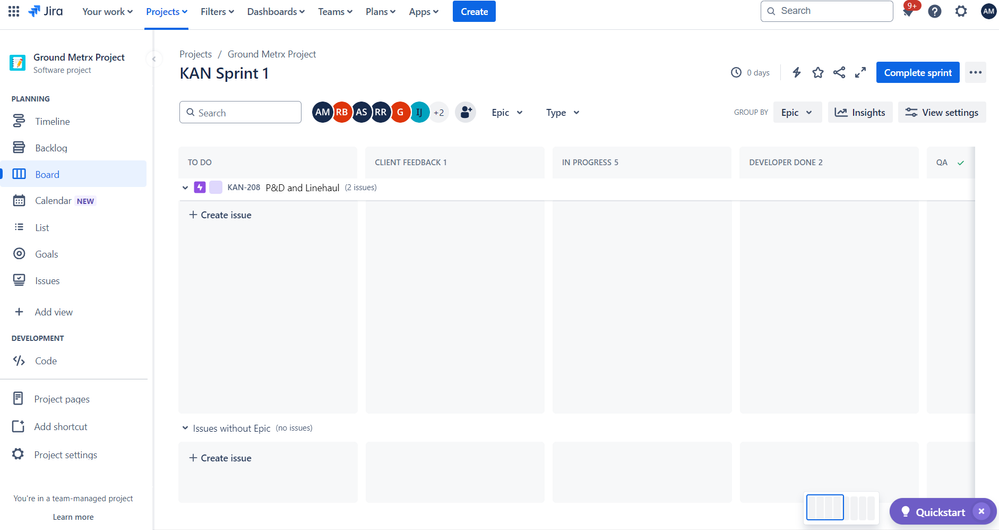This screenshot has width=999, height=530.
Task: Open the Dashboards menu
Action: [276, 11]
